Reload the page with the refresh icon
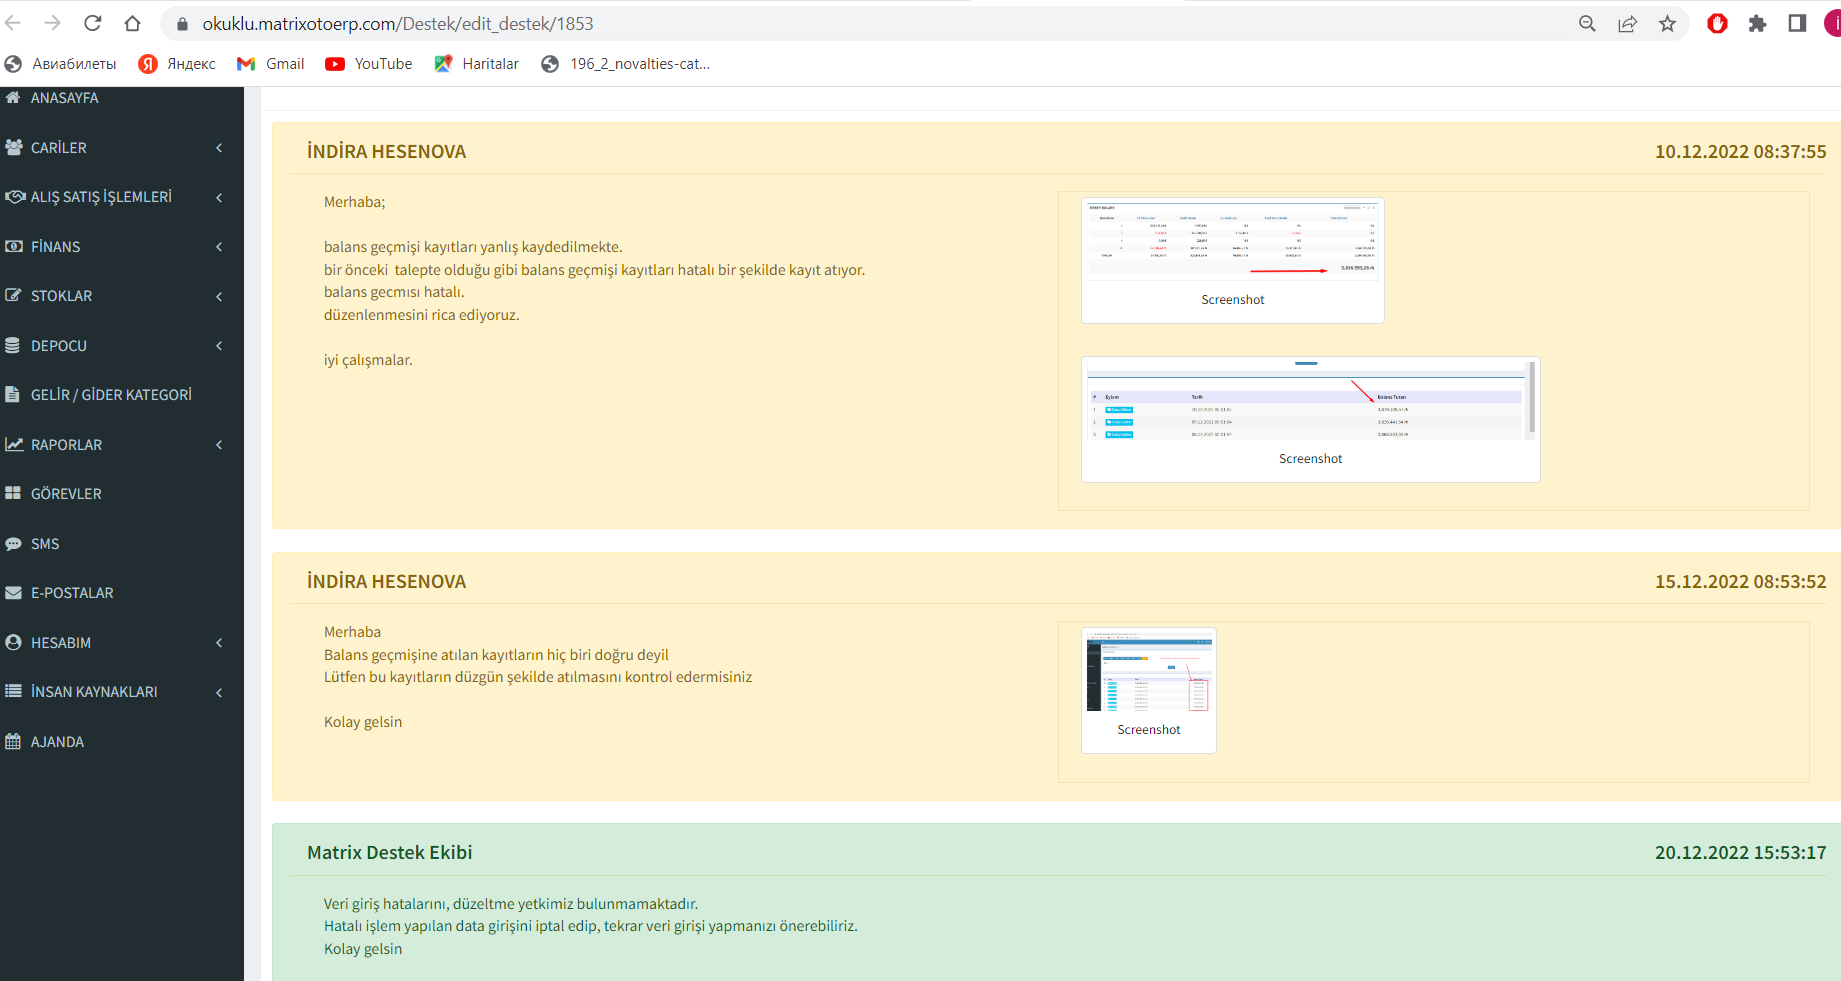1841x981 pixels. 93,24
